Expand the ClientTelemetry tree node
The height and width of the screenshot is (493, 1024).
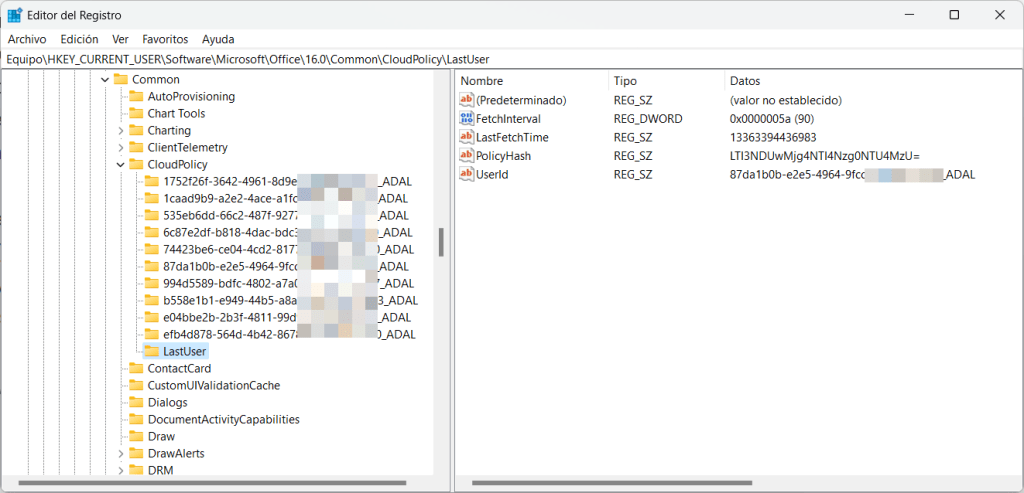click(x=121, y=148)
